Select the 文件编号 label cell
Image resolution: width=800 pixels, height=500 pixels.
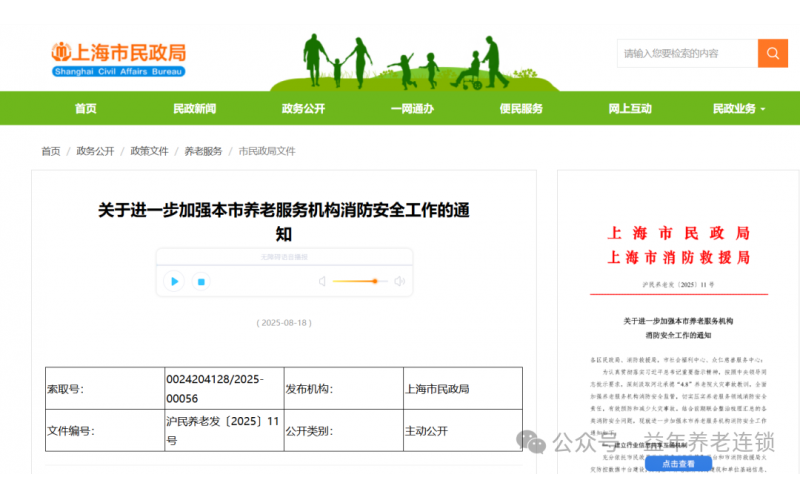click(x=105, y=431)
